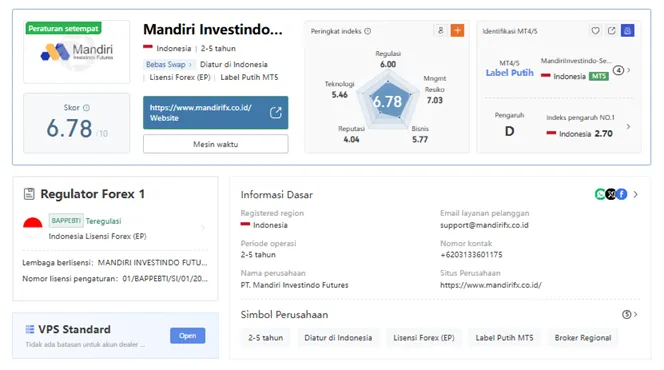Click the Mngmt Resiko 7.03 rating
Image resolution: width=664 pixels, height=370 pixels.
pyautogui.click(x=434, y=89)
